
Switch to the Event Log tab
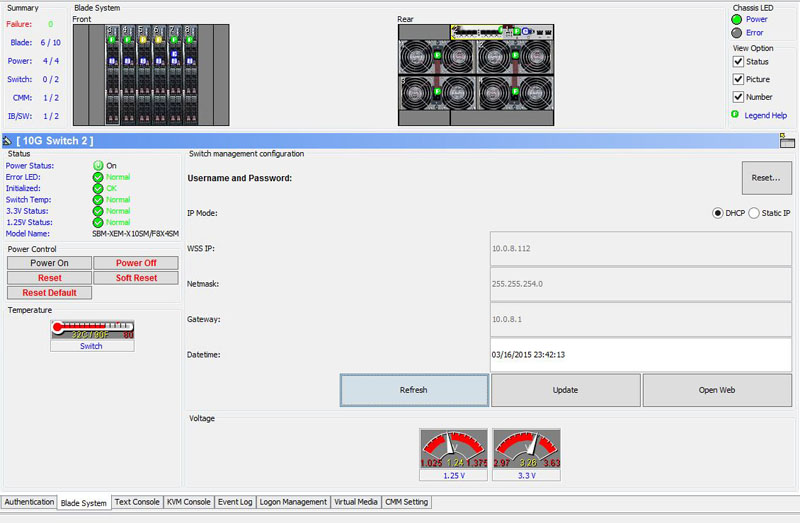pyautogui.click(x=234, y=502)
